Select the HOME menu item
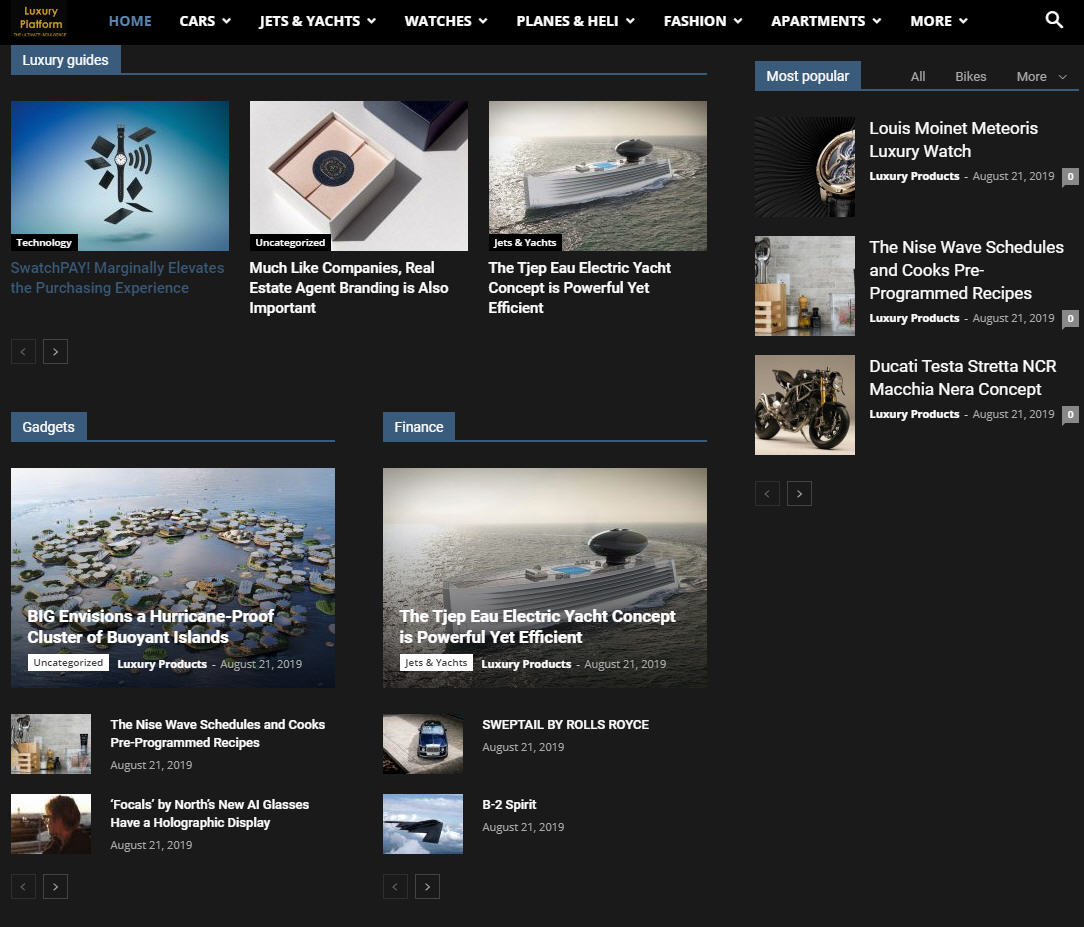Screen dimensions: 1084x927 coord(130,21)
